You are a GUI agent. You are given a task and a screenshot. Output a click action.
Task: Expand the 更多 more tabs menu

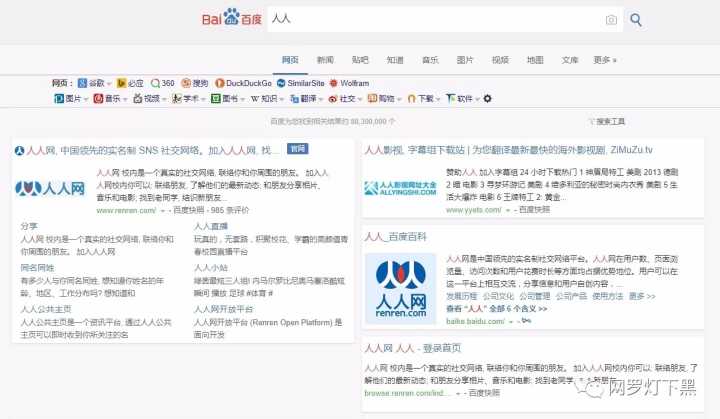click(605, 60)
